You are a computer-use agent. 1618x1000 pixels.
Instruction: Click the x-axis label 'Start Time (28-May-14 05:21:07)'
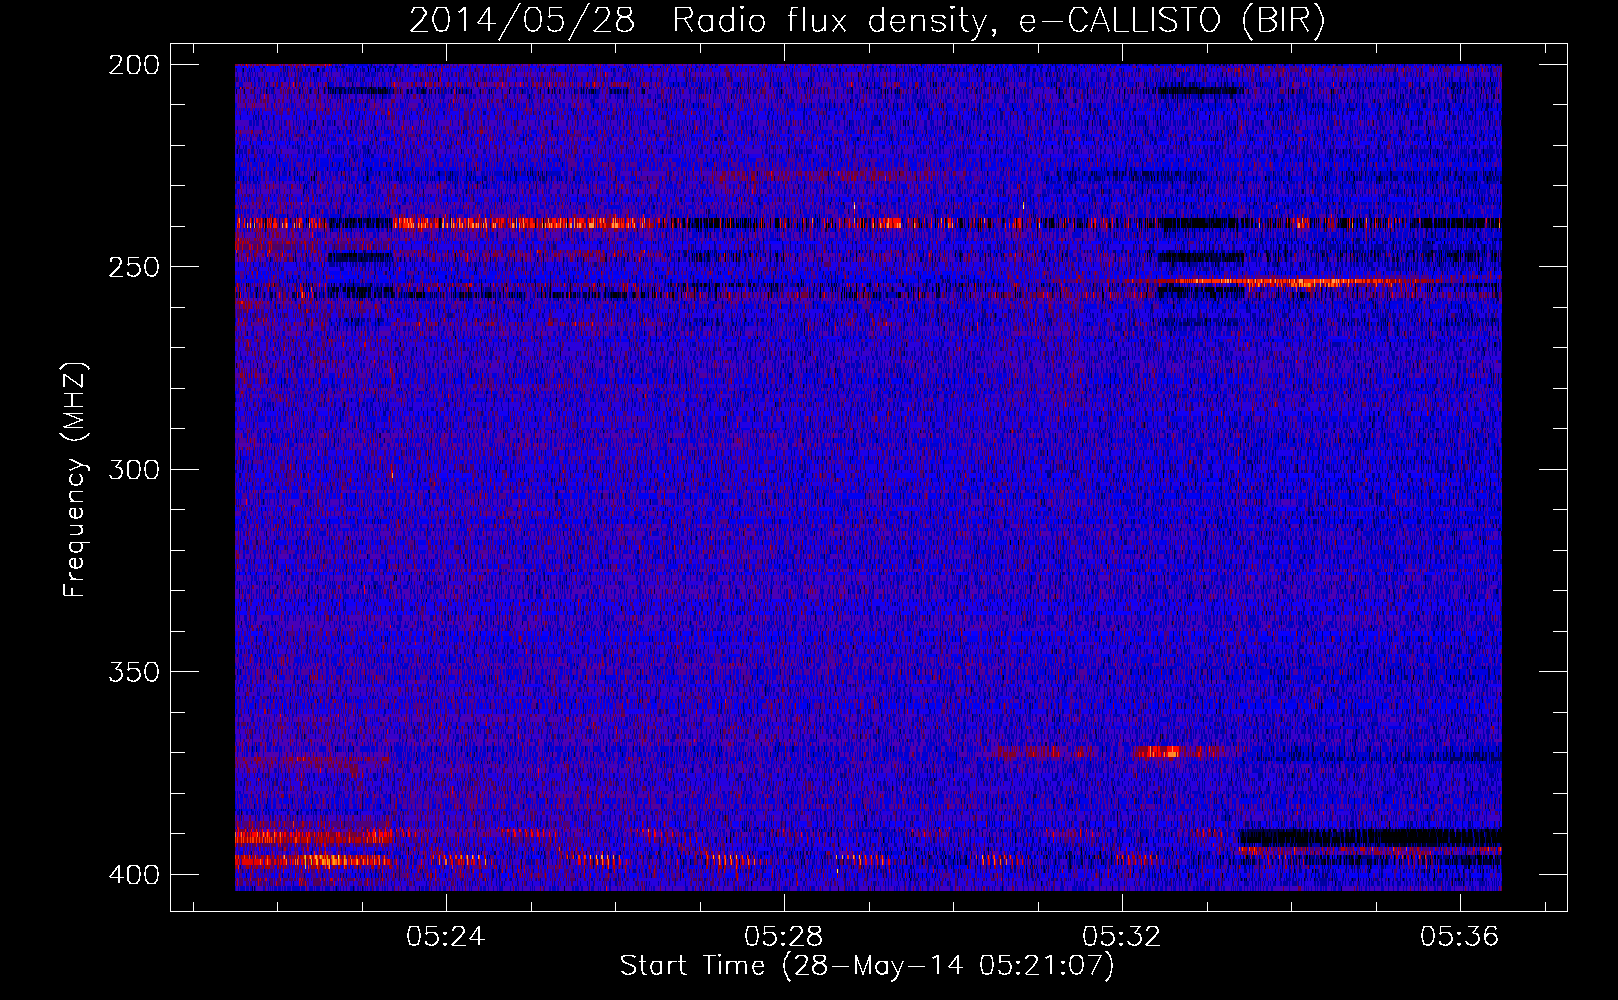(x=867, y=966)
